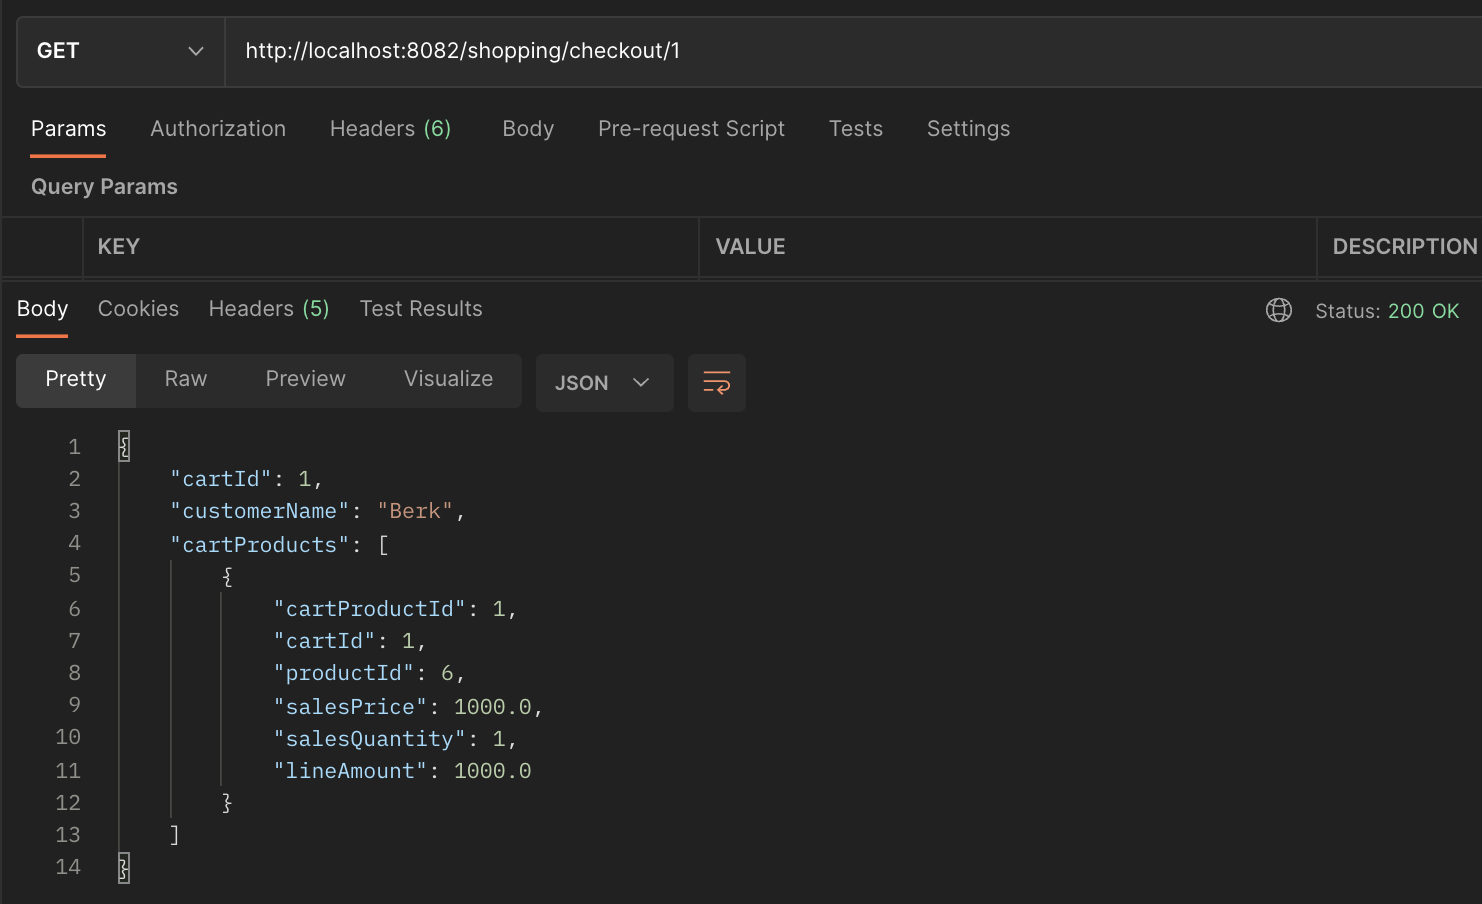Open the GET request method dropdown
Image resolution: width=1482 pixels, height=904 pixels.
tap(119, 51)
